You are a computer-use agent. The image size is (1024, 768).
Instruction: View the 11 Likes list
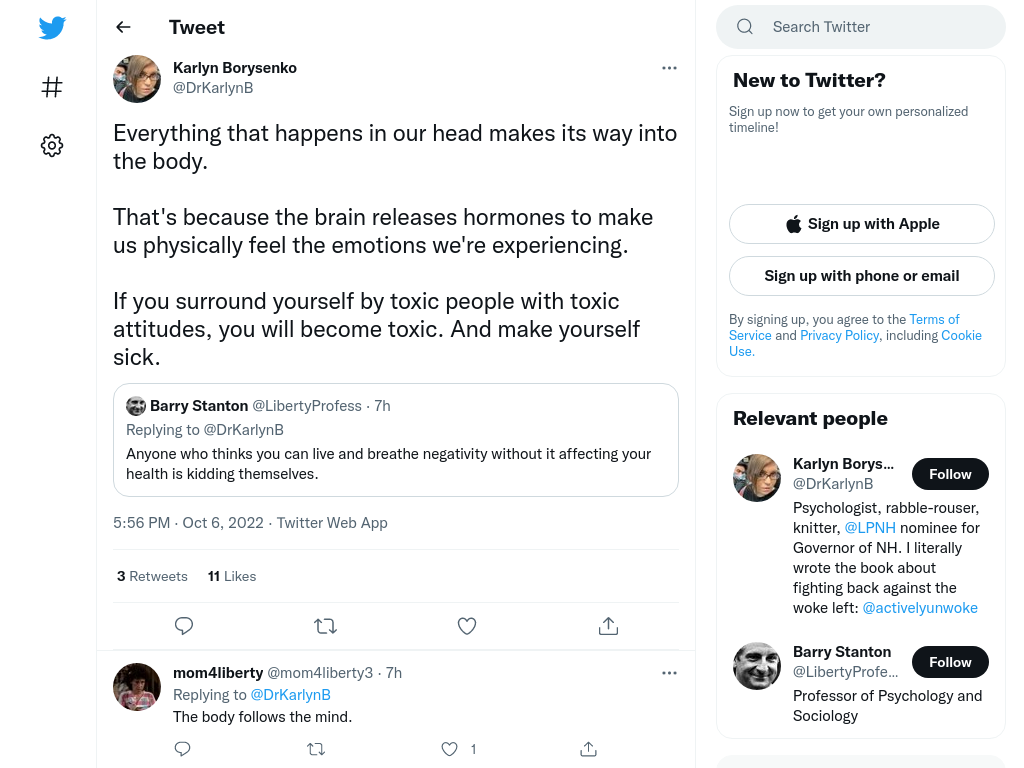[232, 576]
